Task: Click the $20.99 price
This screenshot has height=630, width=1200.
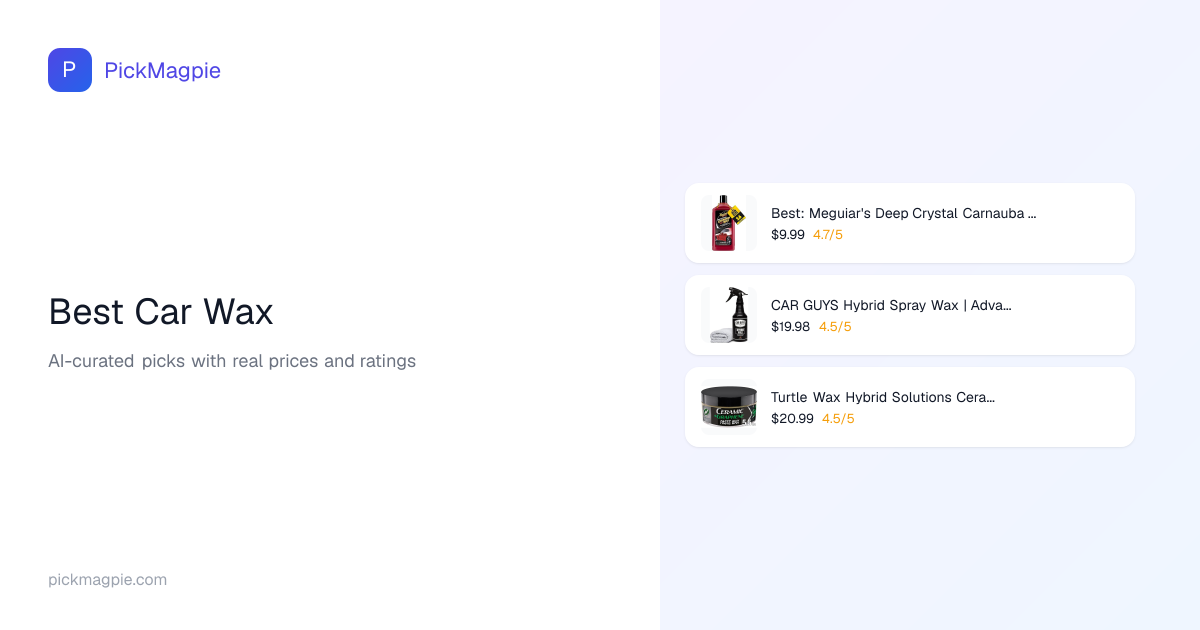Action: (x=792, y=419)
